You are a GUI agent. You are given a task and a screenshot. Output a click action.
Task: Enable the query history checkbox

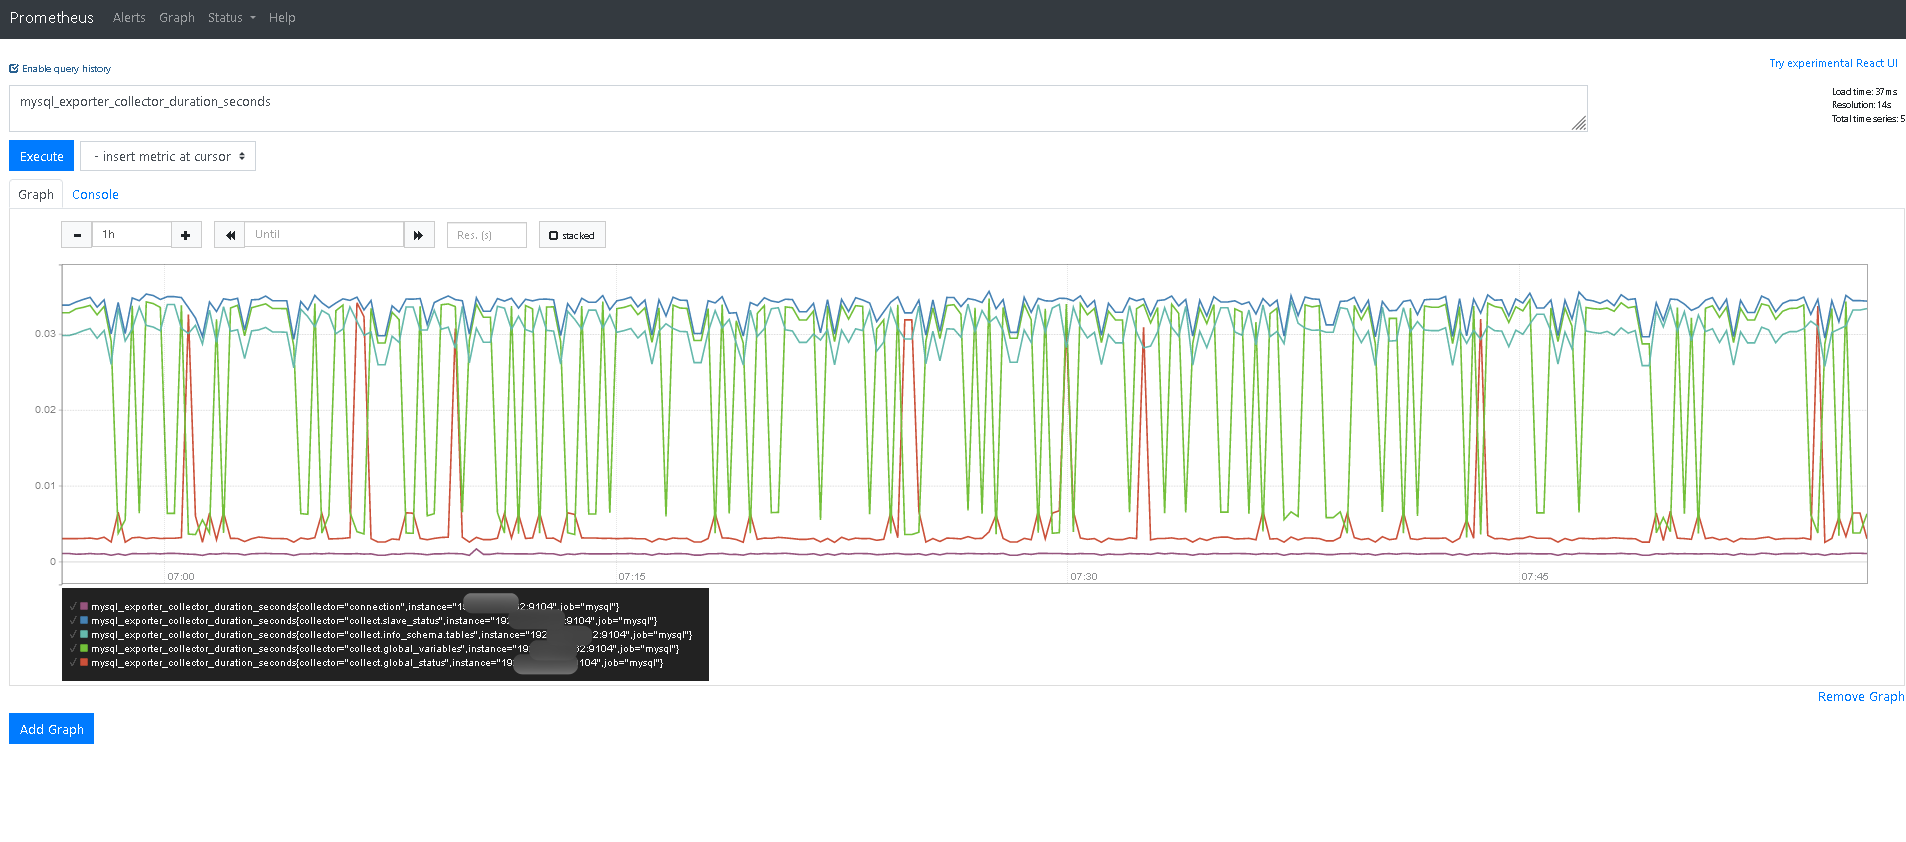[x=14, y=69]
